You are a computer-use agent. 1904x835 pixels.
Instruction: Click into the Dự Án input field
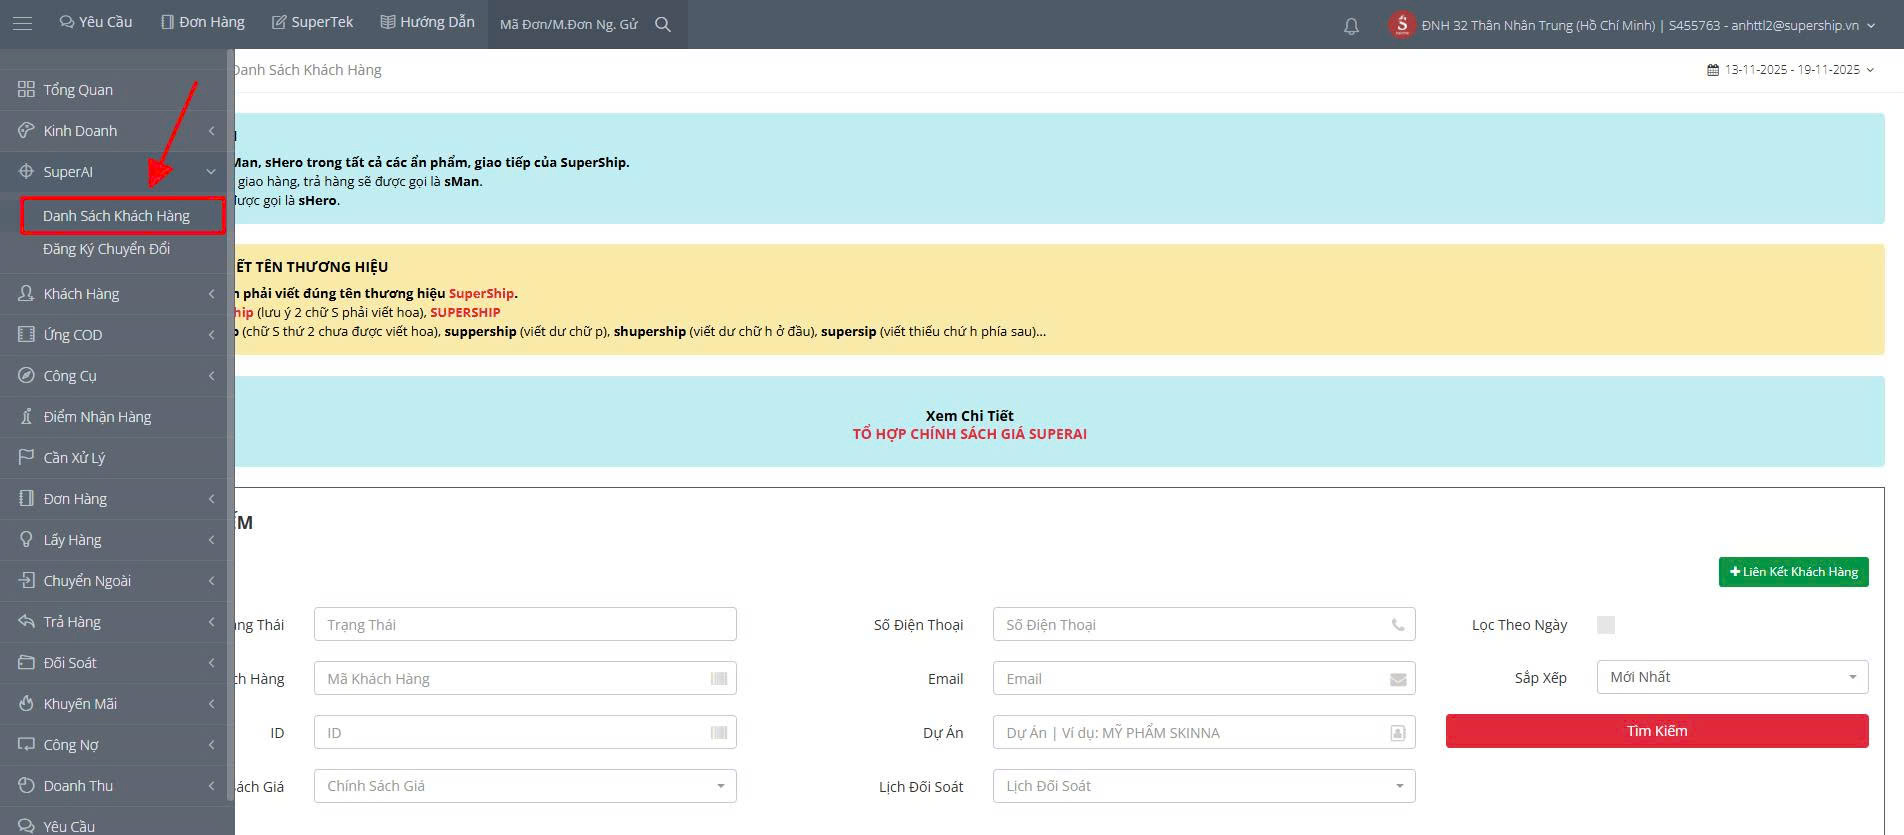click(x=1204, y=733)
